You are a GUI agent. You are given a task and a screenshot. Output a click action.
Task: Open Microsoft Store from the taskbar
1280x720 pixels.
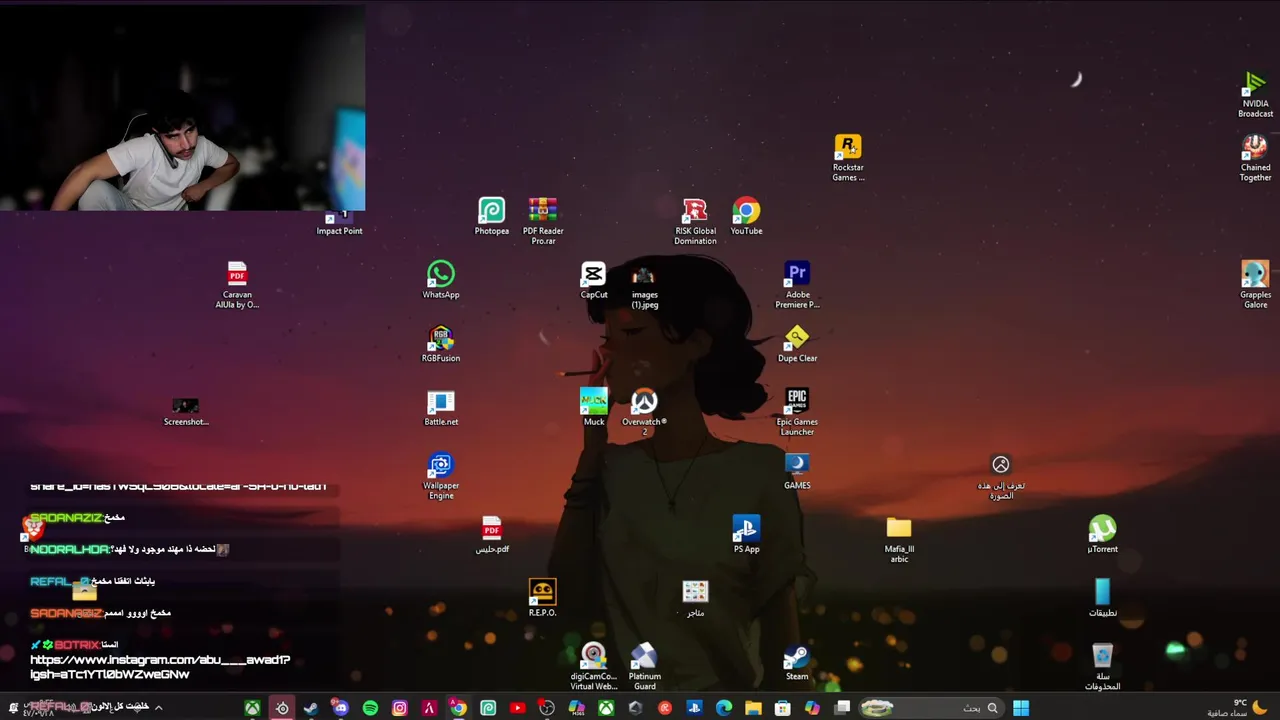pos(783,708)
